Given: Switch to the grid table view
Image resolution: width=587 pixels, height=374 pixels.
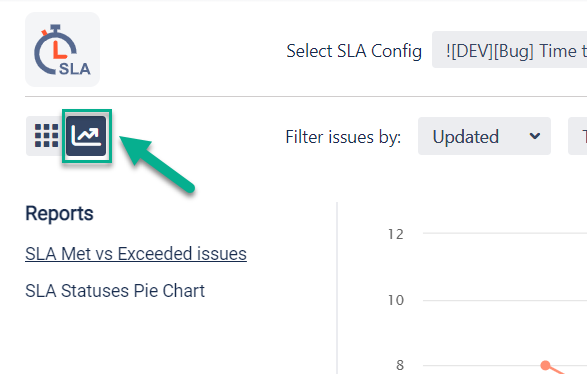Looking at the screenshot, I should pos(46,136).
